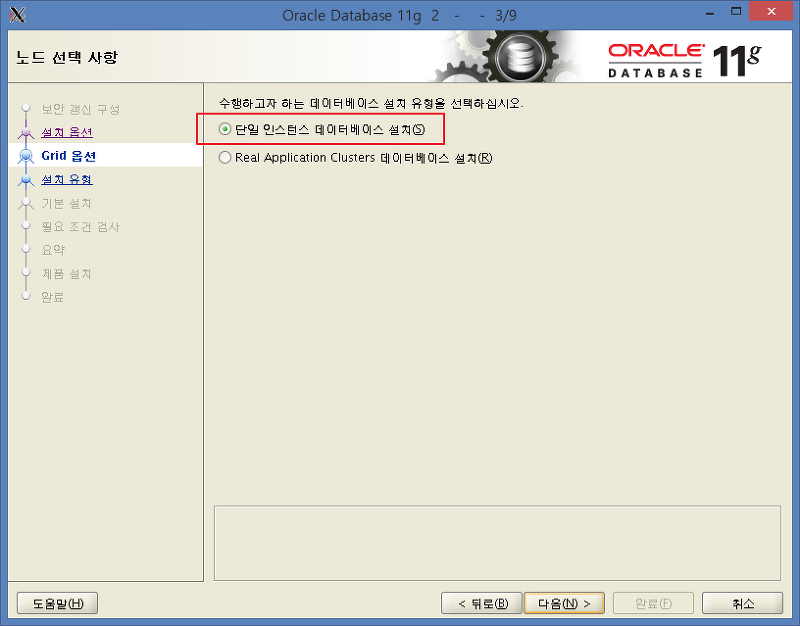The image size is (800, 626).
Task: Click the 설치 옵션 step node icon
Action: pos(26,133)
